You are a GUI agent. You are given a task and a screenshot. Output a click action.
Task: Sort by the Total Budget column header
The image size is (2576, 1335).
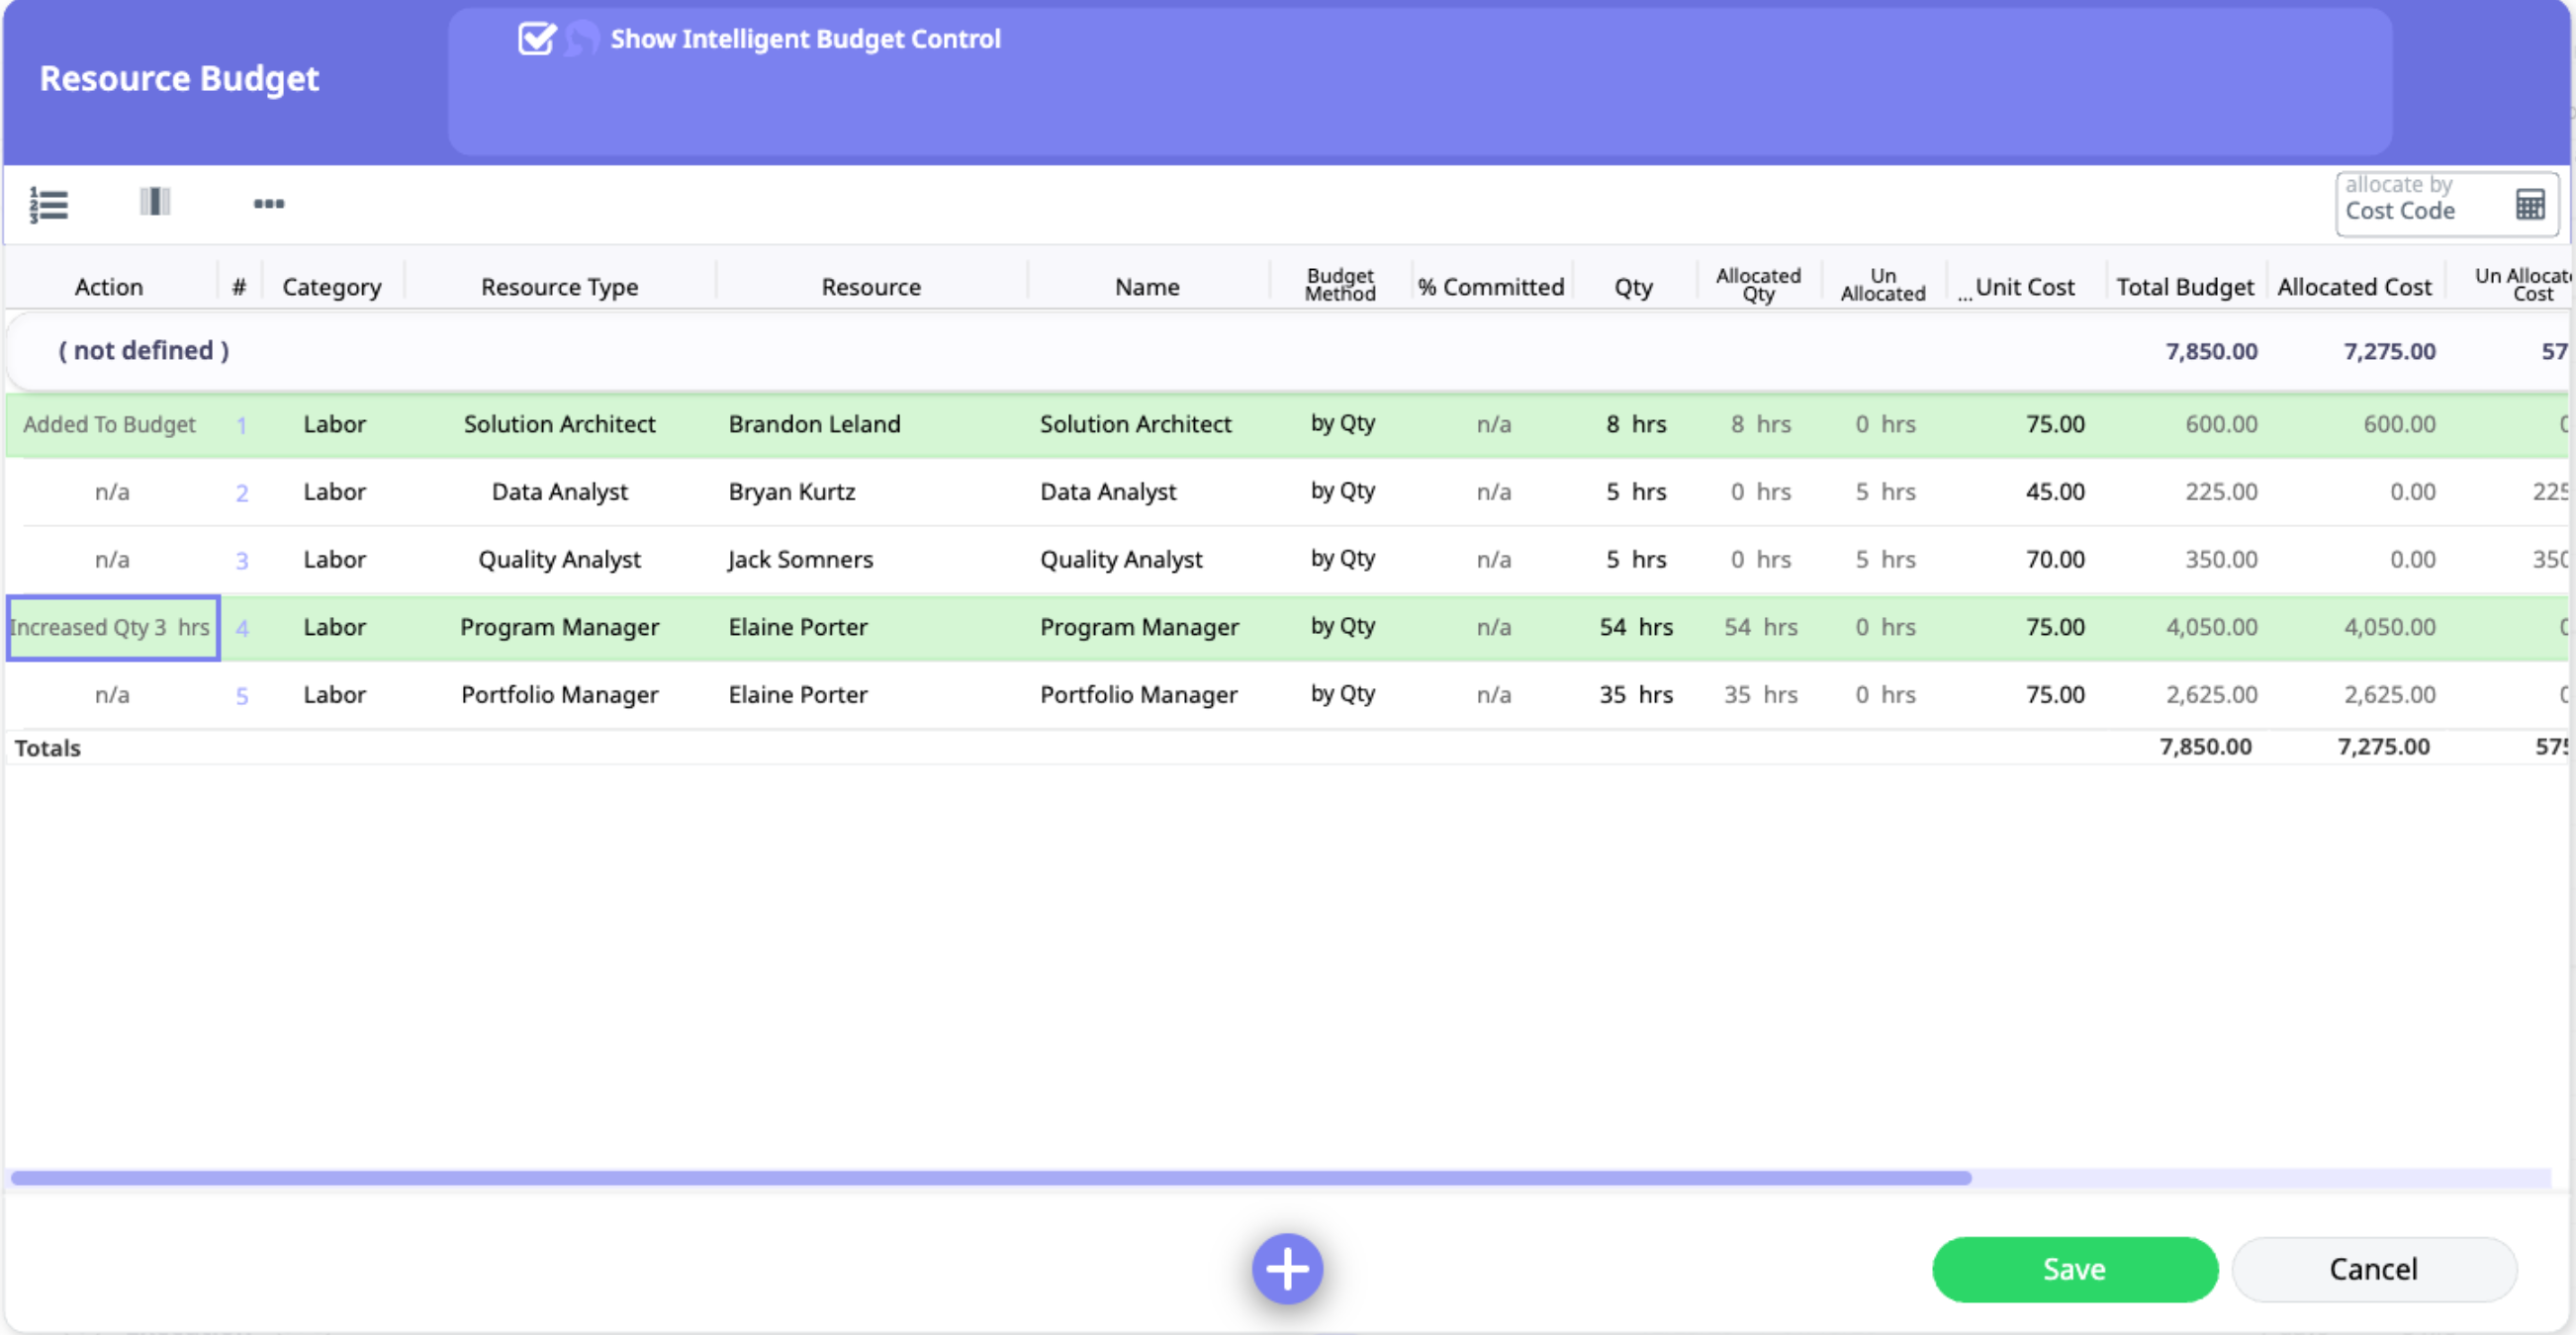pos(2184,287)
